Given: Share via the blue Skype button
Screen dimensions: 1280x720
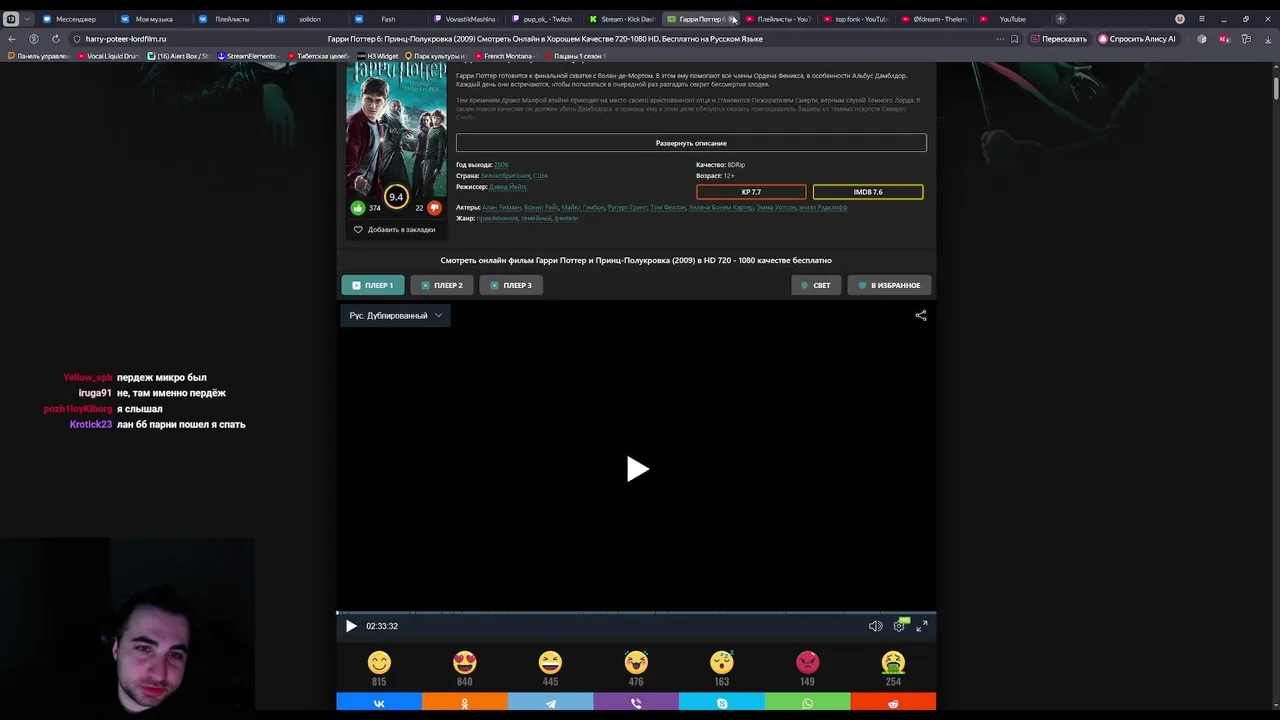Looking at the screenshot, I should [722, 703].
